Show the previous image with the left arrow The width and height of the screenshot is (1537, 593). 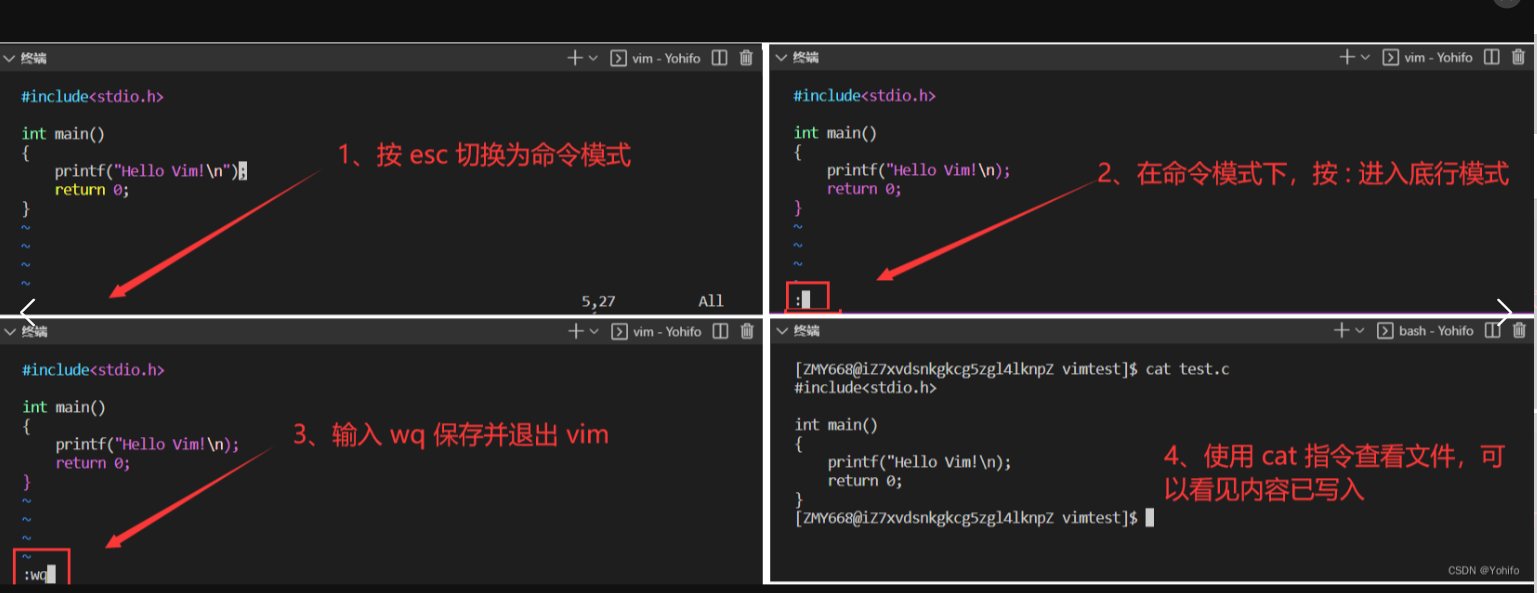coord(28,313)
